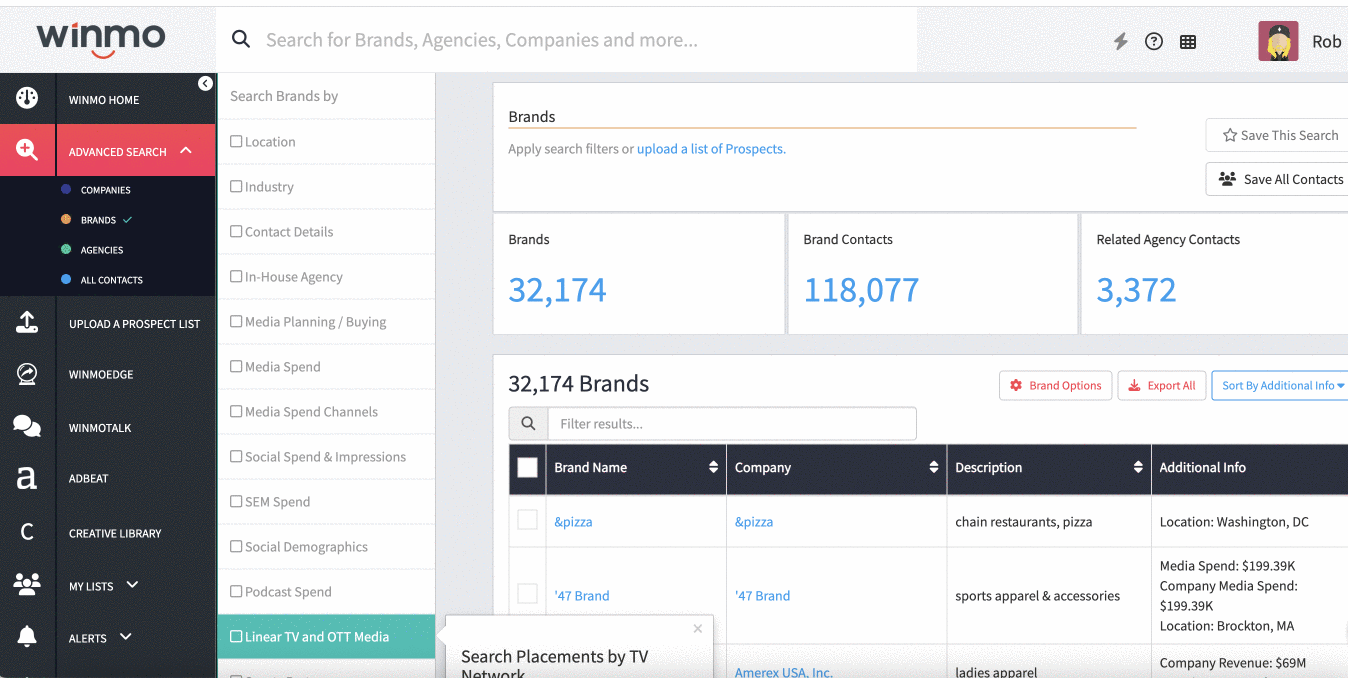1348x678 pixels.
Task: Open Brands under Advanced Search
Action: (x=98, y=220)
